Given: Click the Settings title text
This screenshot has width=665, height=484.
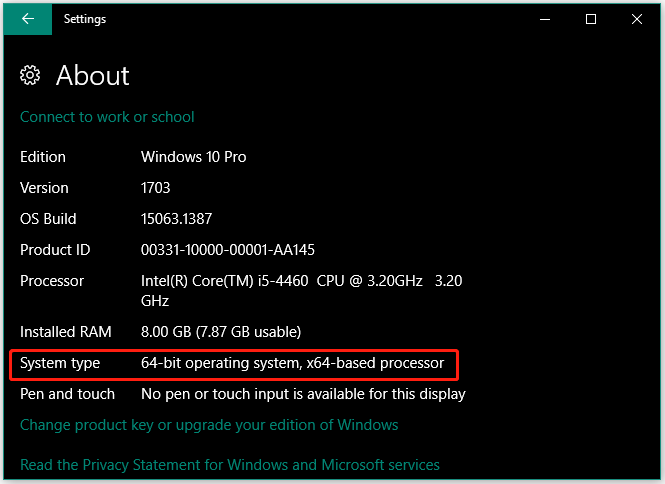Looking at the screenshot, I should point(85,19).
